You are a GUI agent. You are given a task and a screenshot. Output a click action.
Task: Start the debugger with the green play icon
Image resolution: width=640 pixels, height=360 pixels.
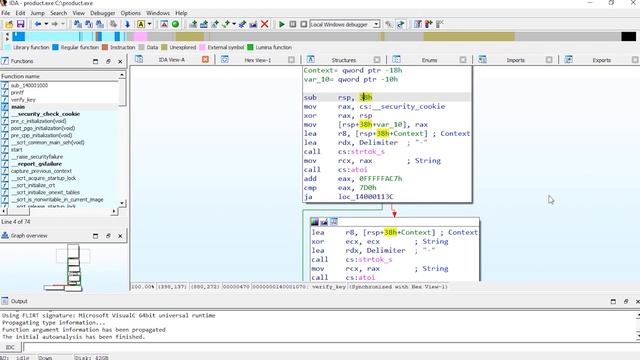(x=282, y=24)
